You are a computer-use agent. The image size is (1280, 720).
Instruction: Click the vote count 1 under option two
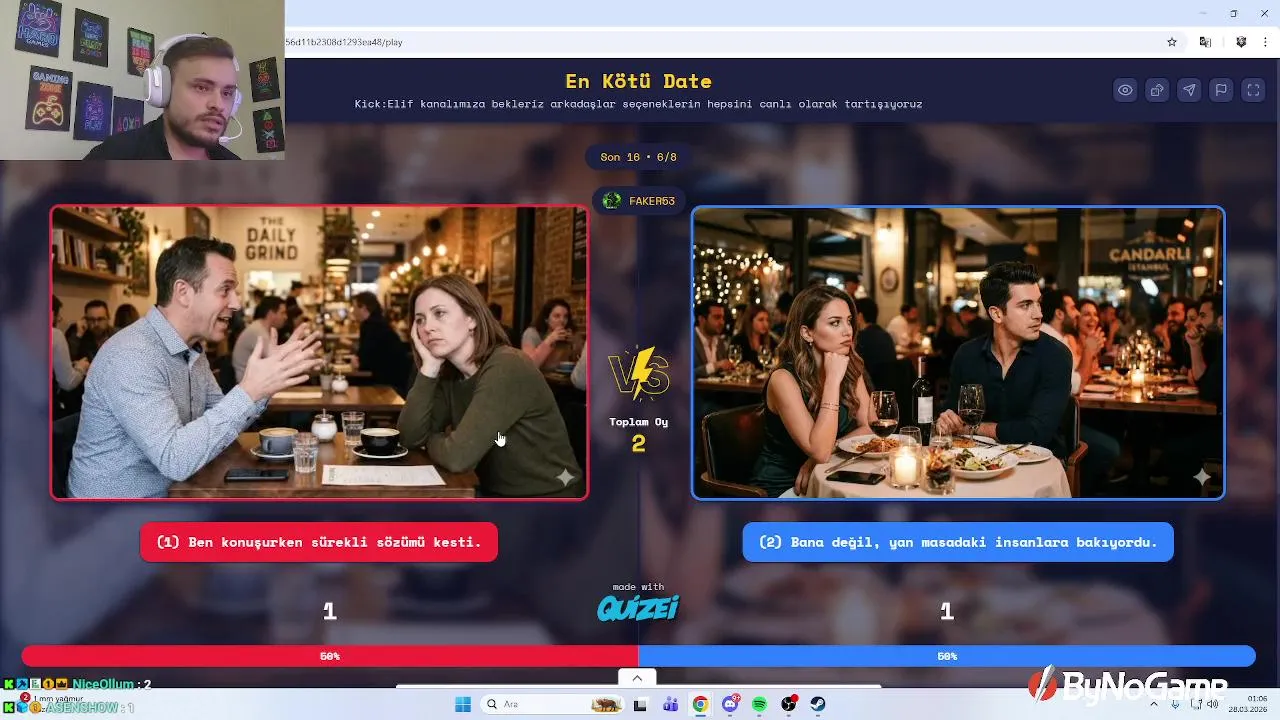tap(946, 611)
